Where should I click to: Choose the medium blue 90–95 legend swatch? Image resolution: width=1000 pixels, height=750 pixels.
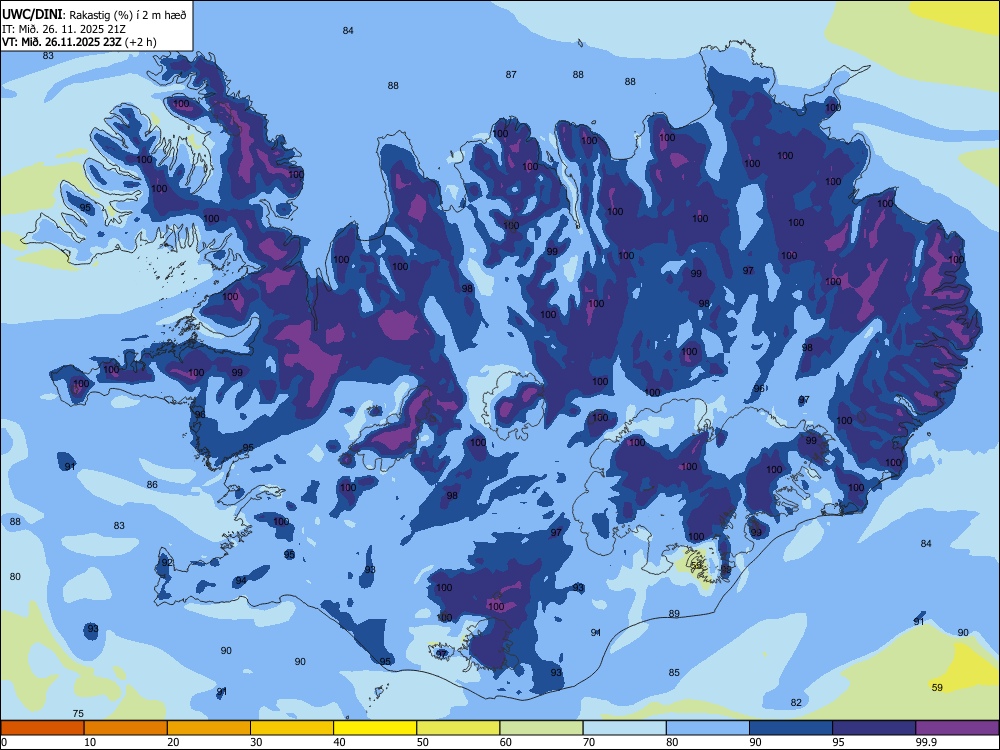coord(791,728)
